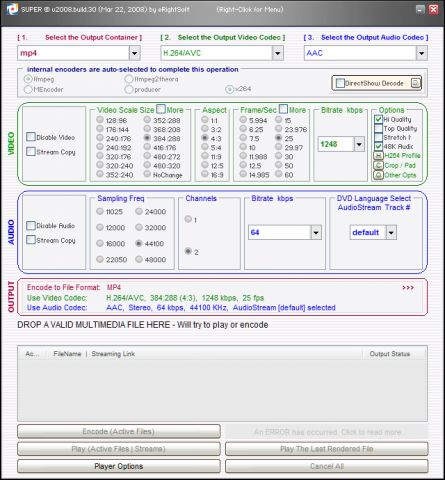Viewport: 445px width, 480px height.
Task: Open Player Options
Action: pos(119,466)
